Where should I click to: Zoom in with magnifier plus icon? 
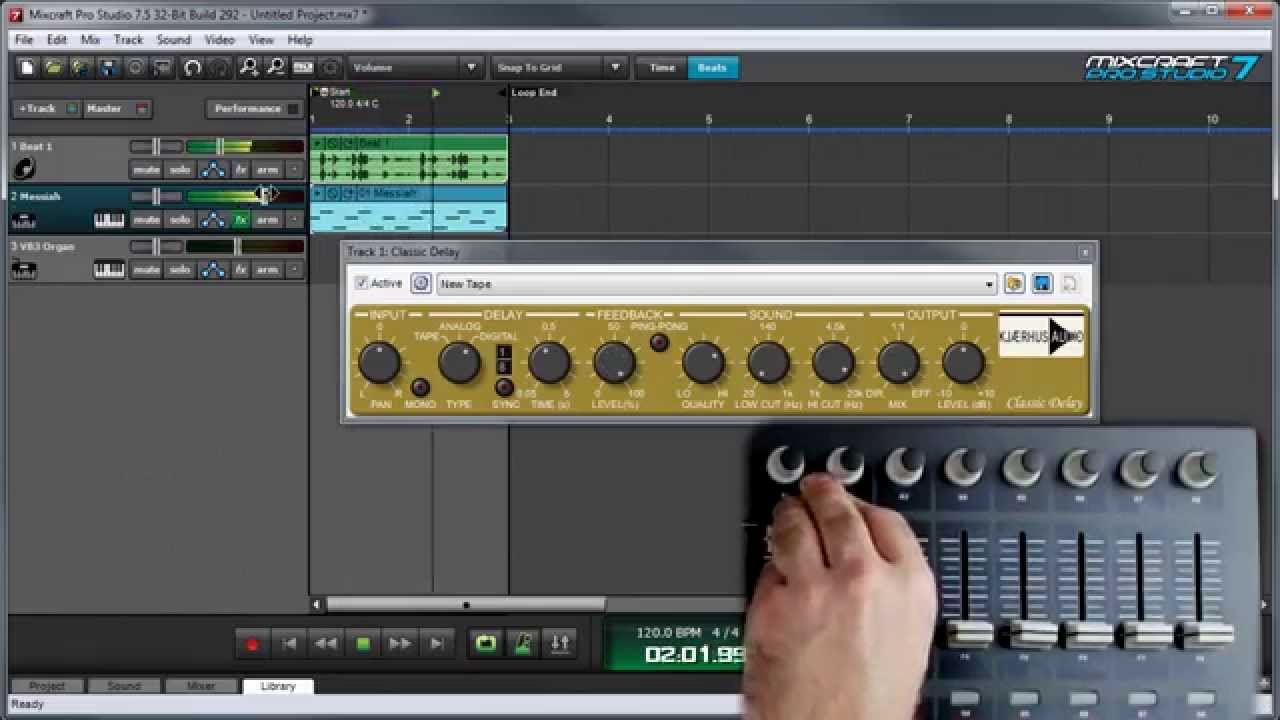click(249, 68)
